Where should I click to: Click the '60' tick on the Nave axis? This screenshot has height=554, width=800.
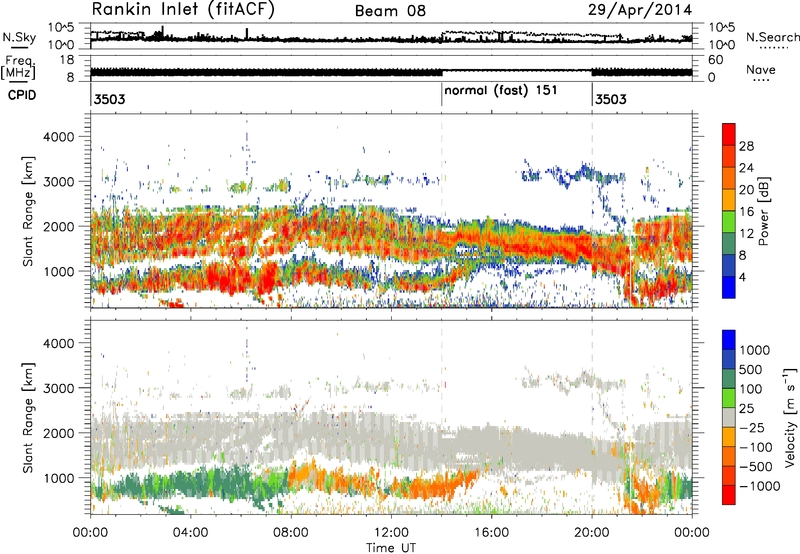click(716, 60)
